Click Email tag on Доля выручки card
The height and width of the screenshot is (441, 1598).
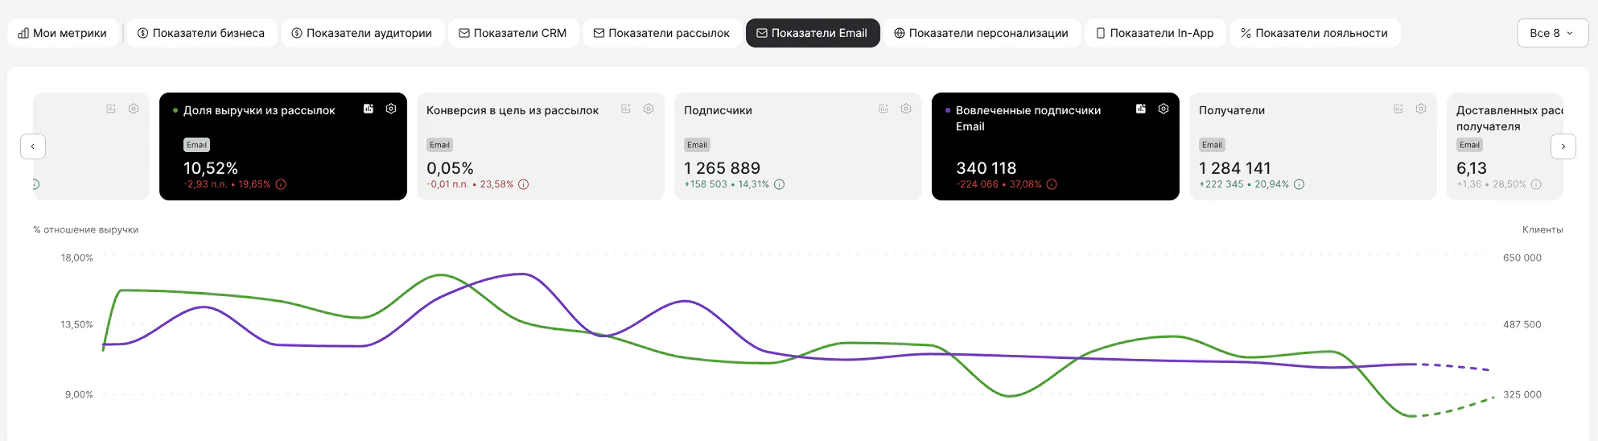click(197, 145)
